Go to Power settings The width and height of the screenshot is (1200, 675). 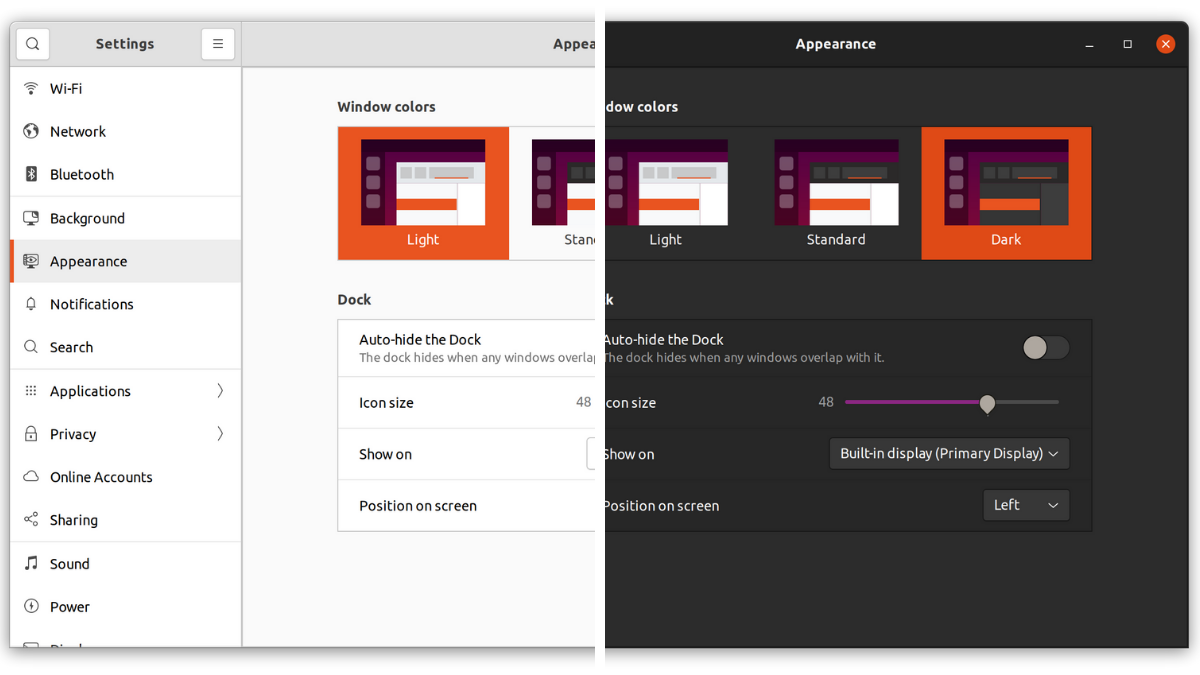(70, 607)
